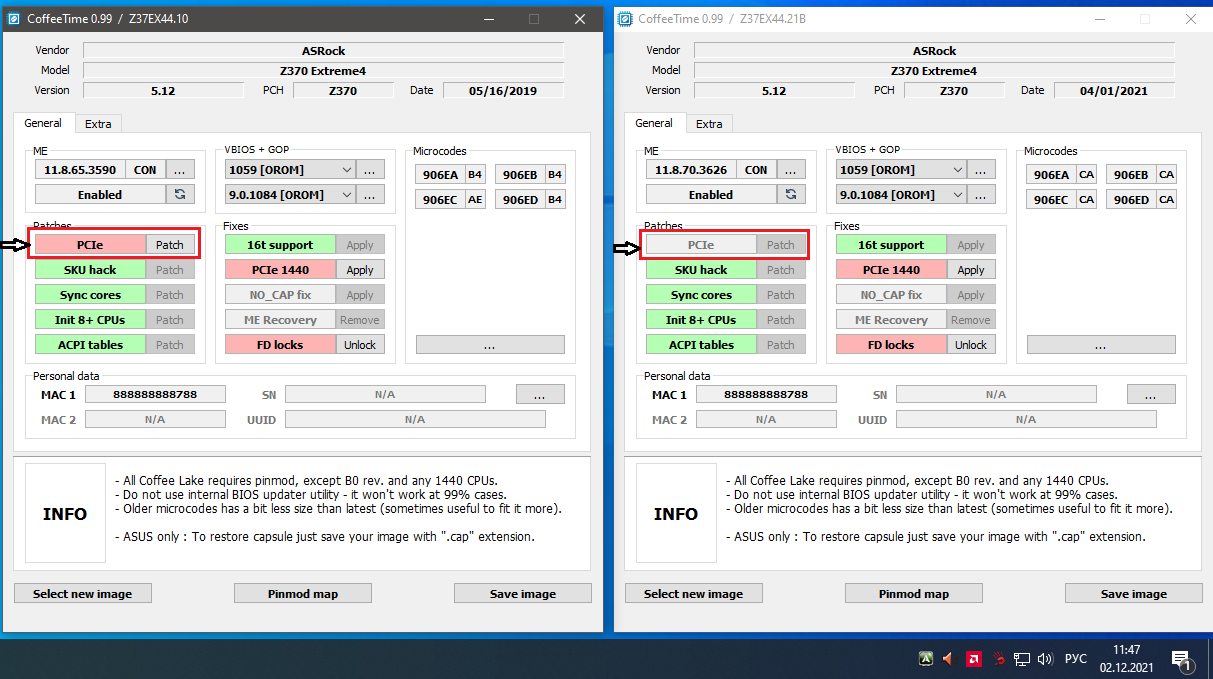The image size is (1213, 679).
Task: Click 16t support label in right window
Action: coord(891,245)
